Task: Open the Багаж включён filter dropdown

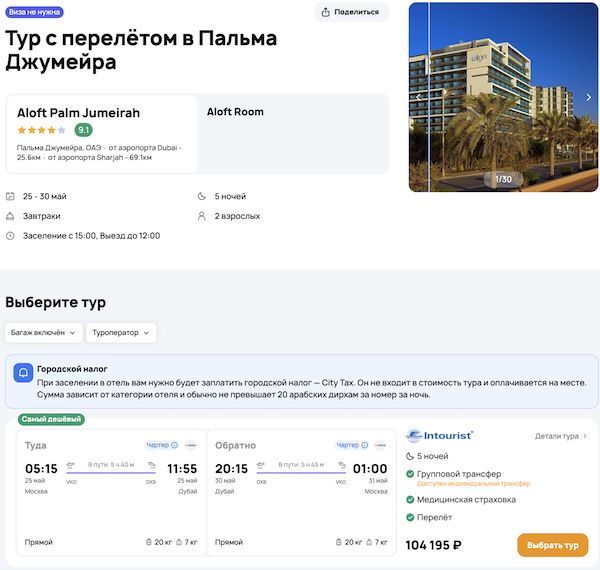Action: tap(42, 332)
